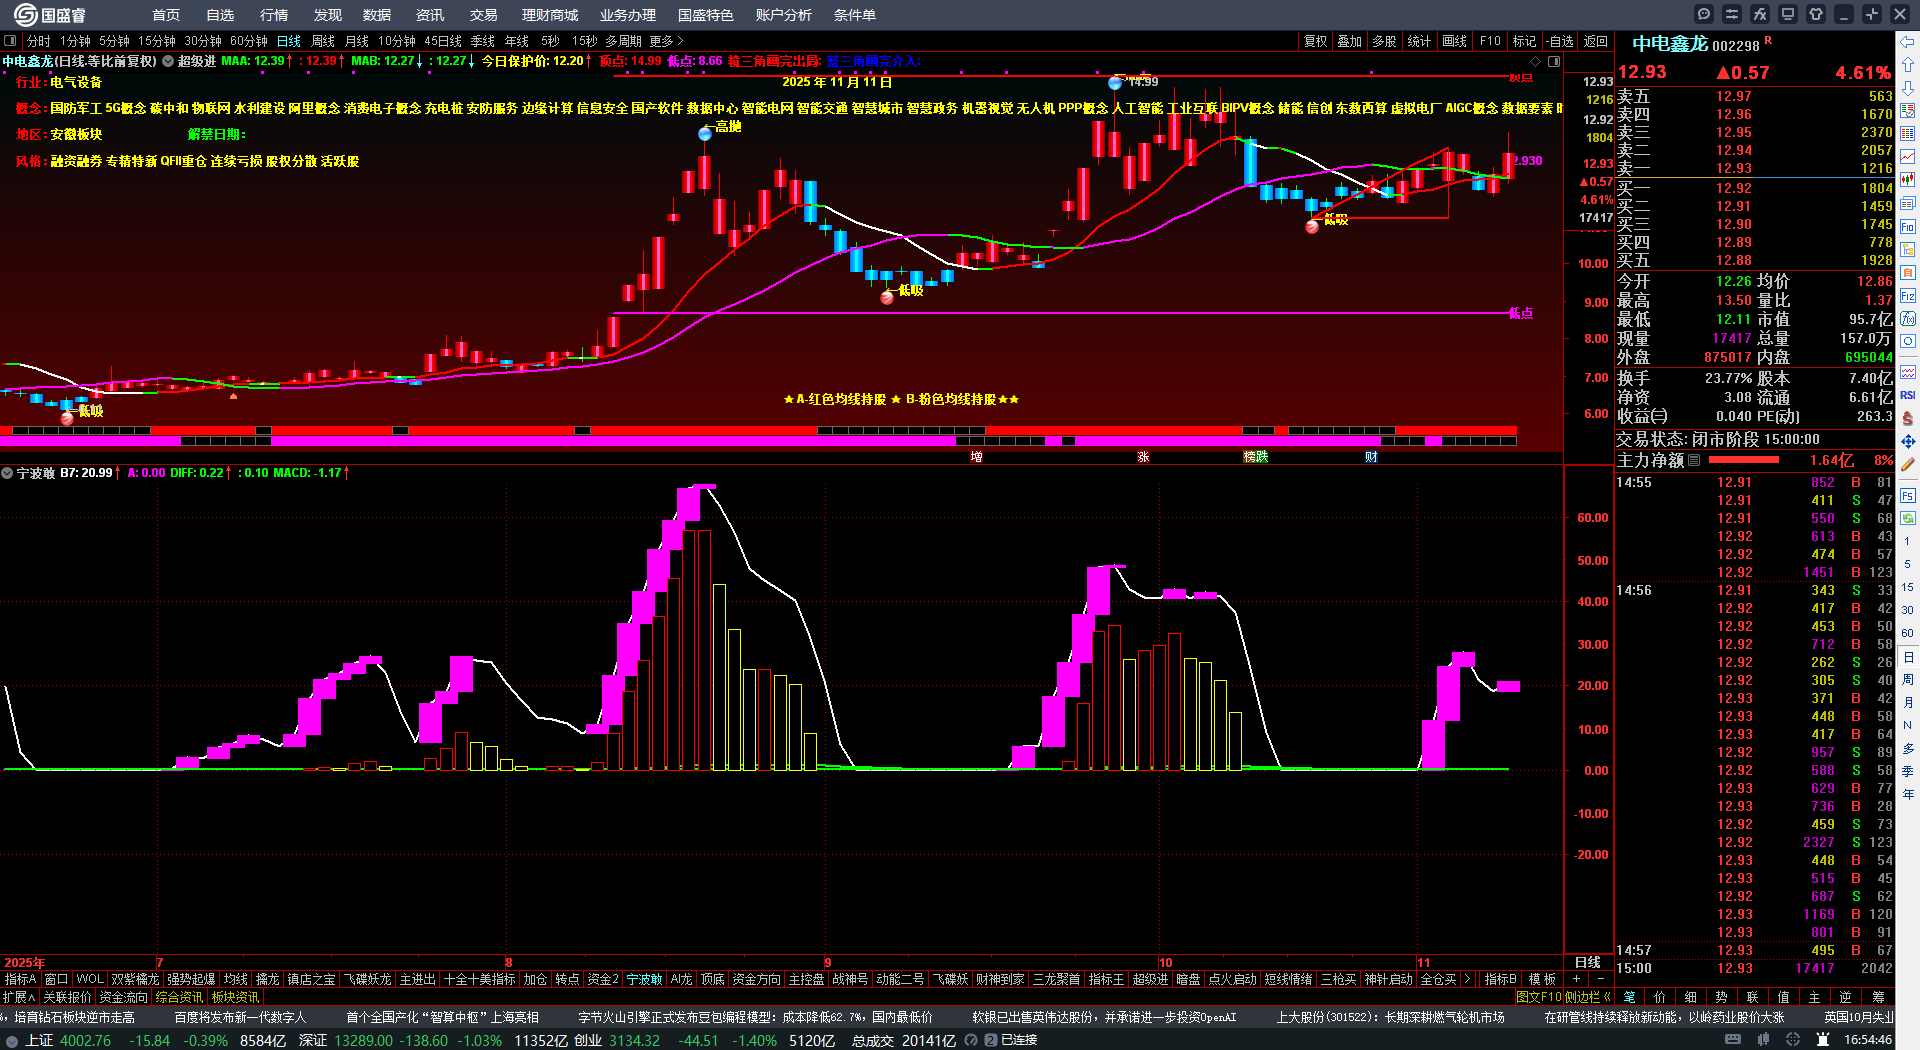This screenshot has height=1050, width=1920.
Task: Click the news headline about 百度 digital human
Action: click(x=240, y=1017)
